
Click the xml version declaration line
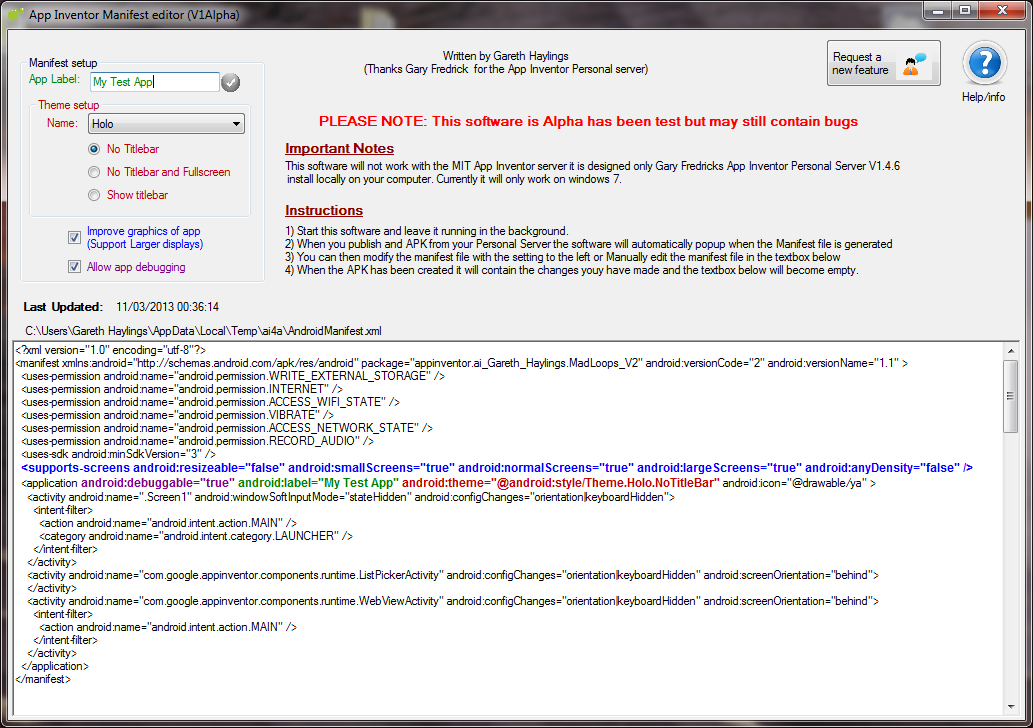(111, 350)
